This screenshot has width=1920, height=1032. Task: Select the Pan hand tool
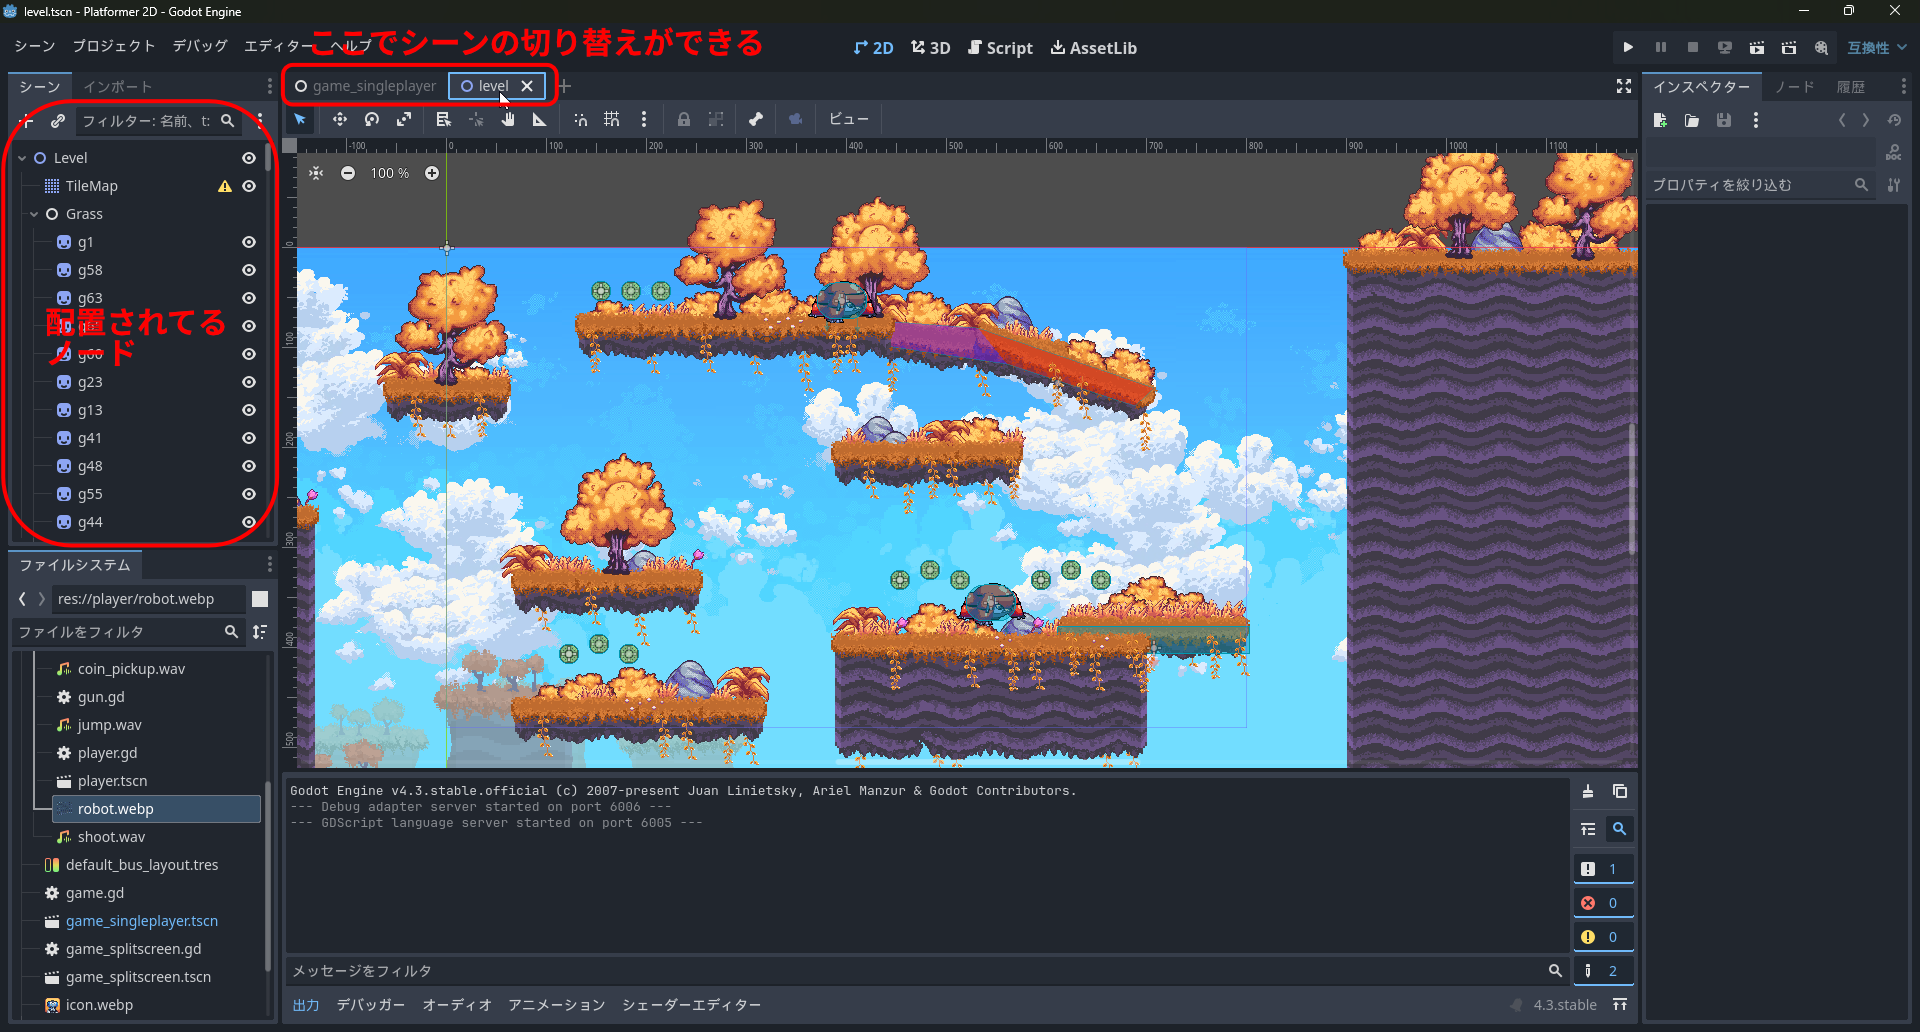[x=508, y=119]
